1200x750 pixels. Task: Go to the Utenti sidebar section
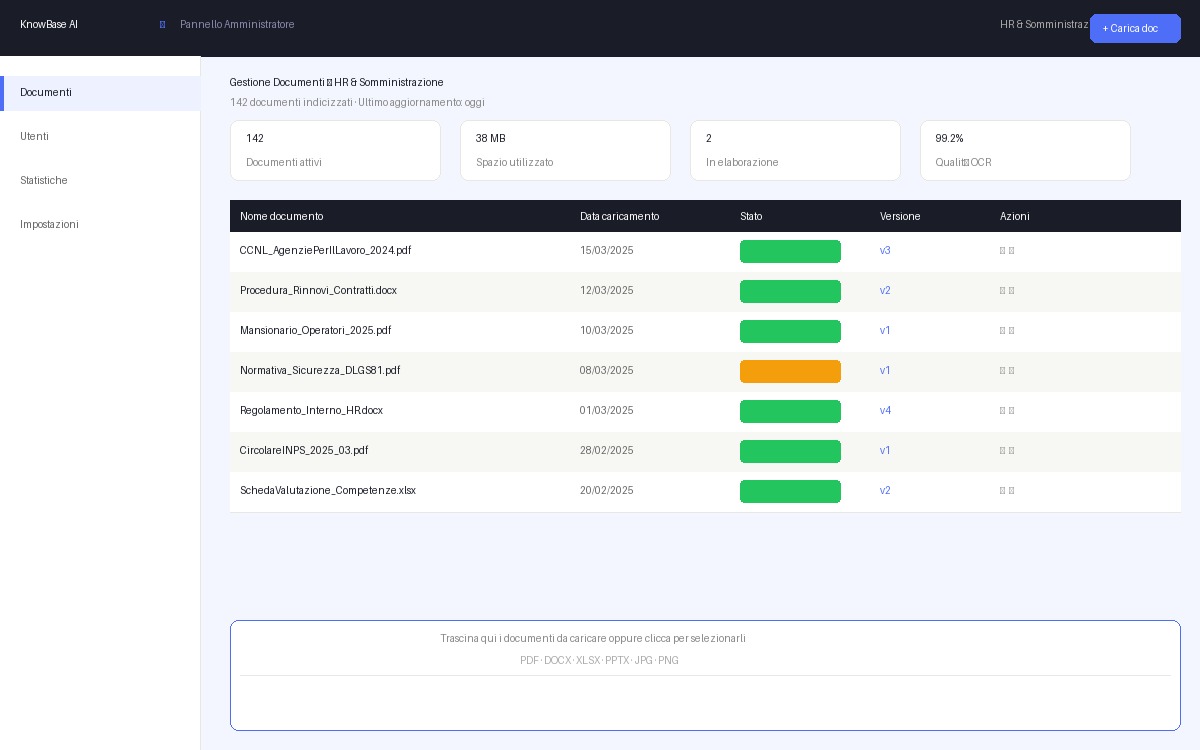tap(35, 137)
